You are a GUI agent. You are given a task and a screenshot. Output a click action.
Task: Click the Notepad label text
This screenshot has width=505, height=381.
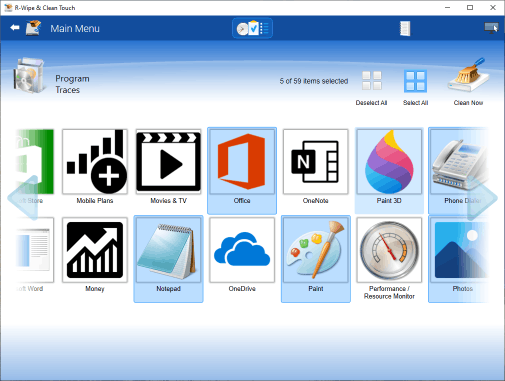click(x=168, y=289)
